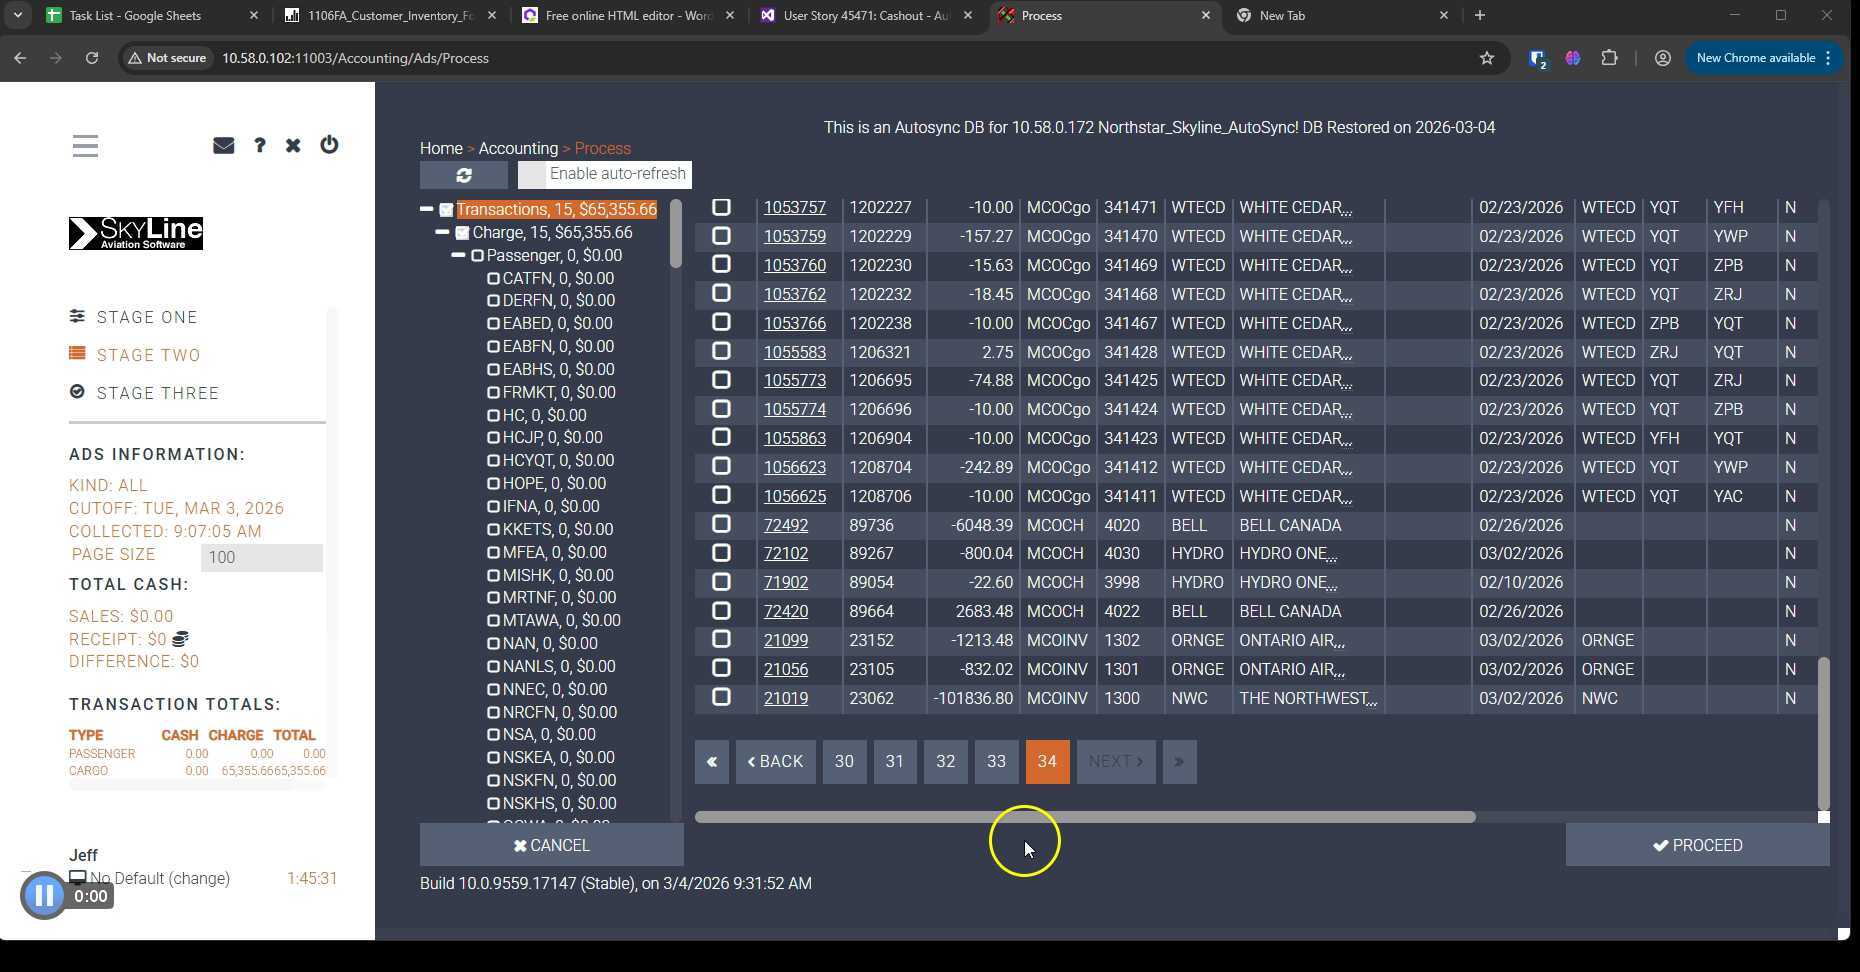
Task: Collapse the Charge tree node
Action: pyautogui.click(x=442, y=232)
